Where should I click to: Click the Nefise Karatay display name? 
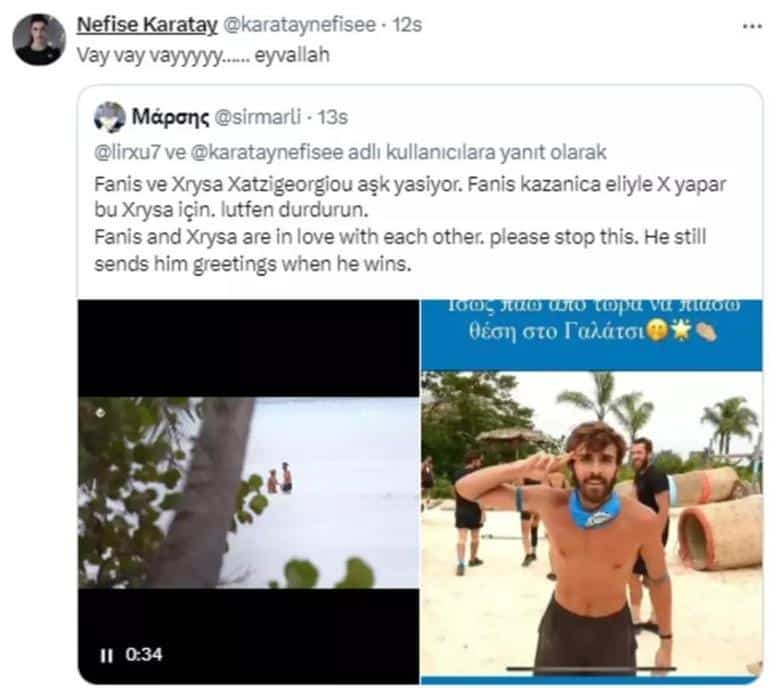tap(139, 25)
